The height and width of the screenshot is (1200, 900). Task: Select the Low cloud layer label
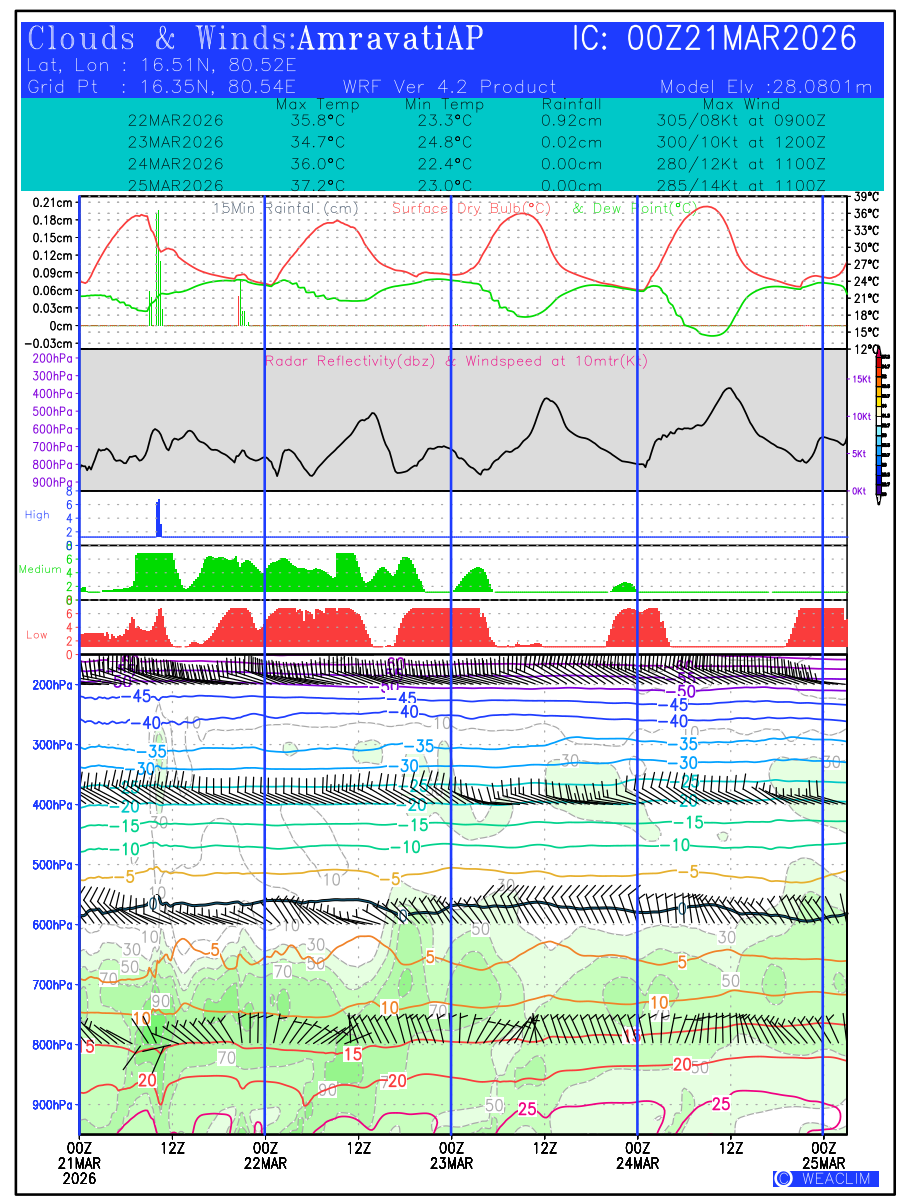tap(37, 635)
